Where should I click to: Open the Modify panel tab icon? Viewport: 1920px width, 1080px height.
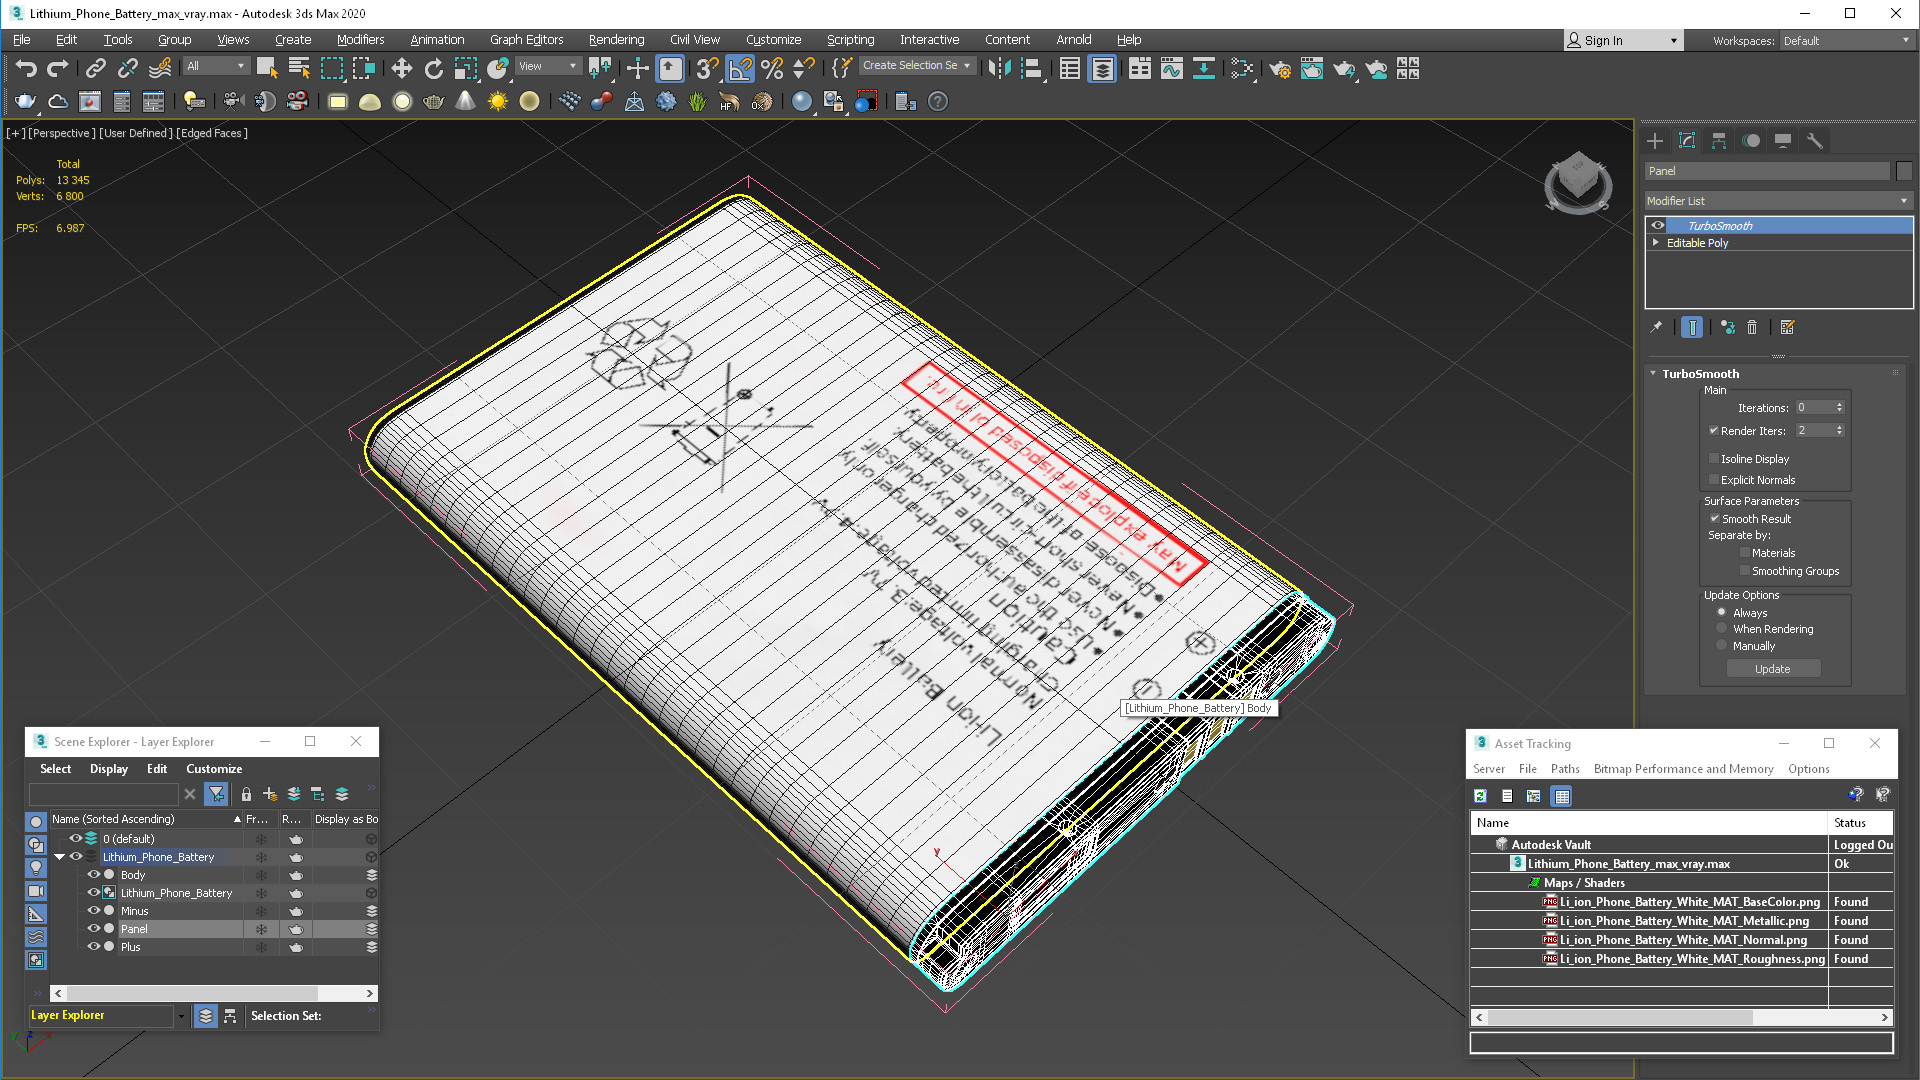tap(1687, 141)
